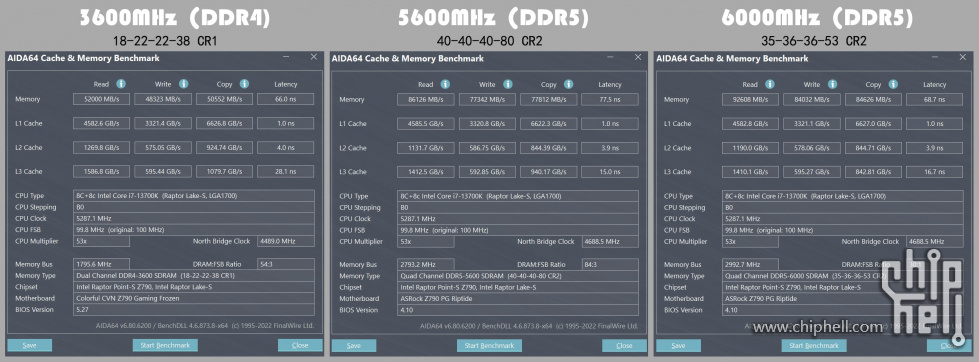
Task: Click Write info icon in DDR4-3600 window
Action: [x=184, y=84]
